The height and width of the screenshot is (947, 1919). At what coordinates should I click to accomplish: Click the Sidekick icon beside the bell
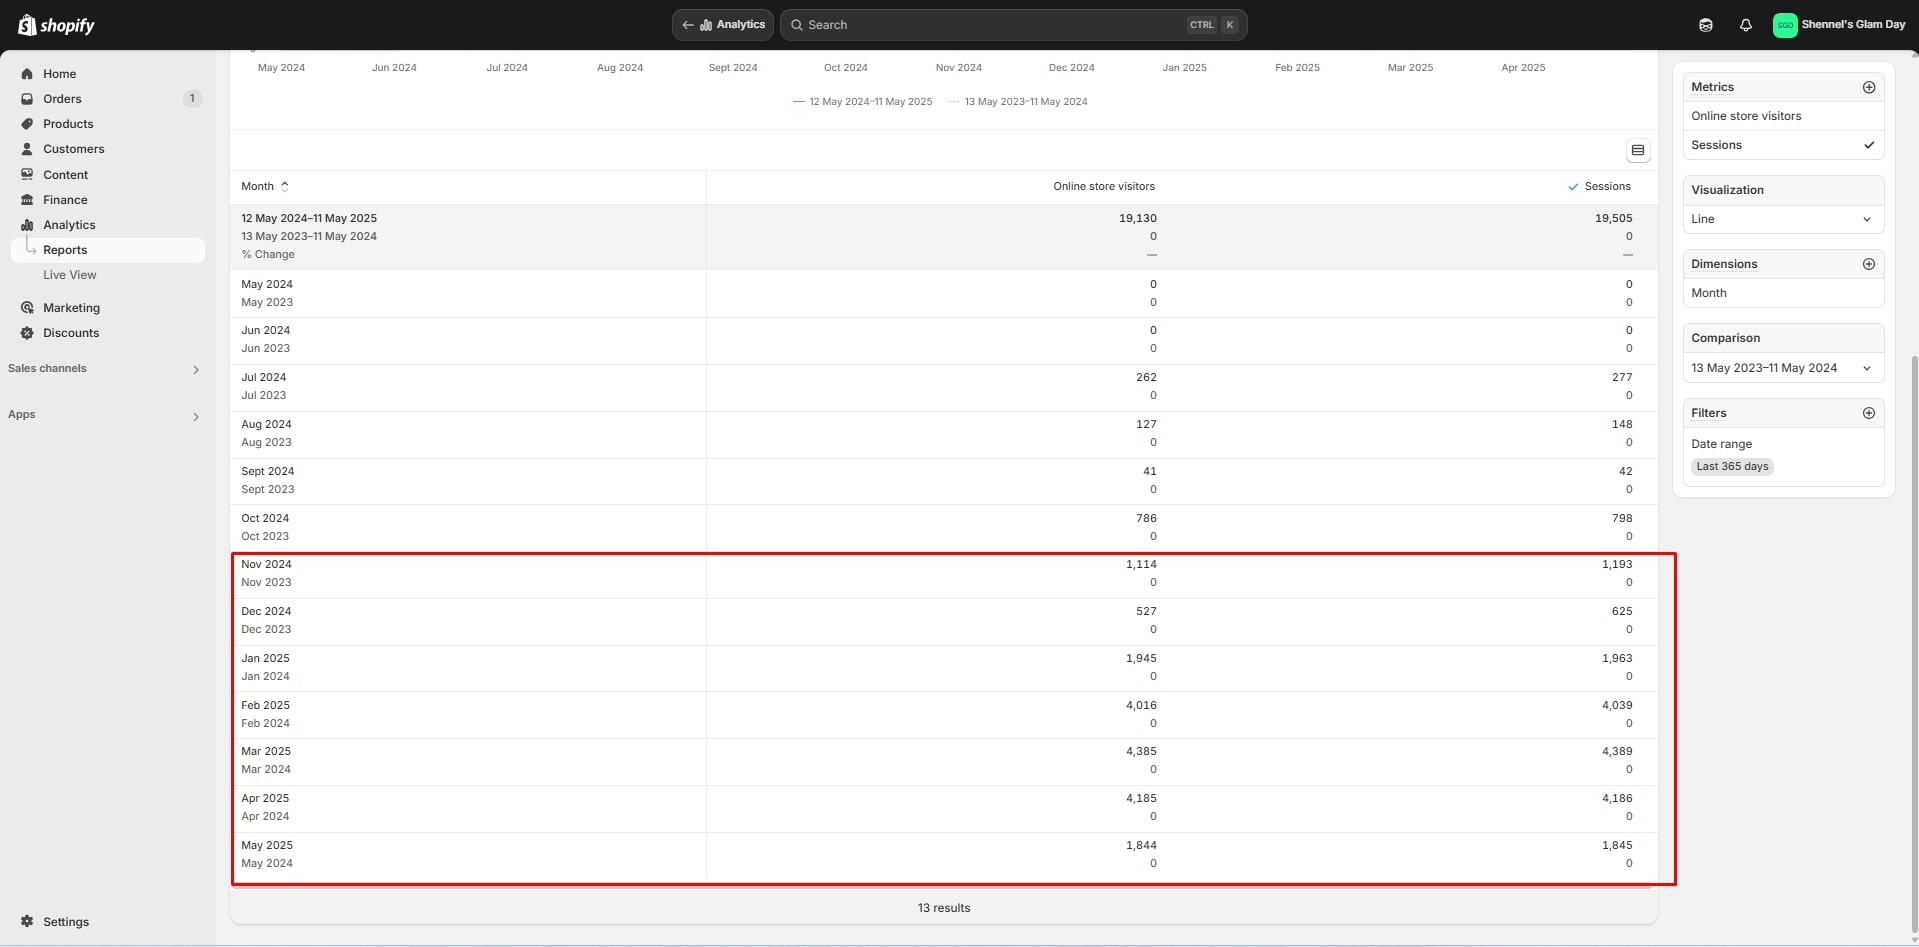(1705, 25)
